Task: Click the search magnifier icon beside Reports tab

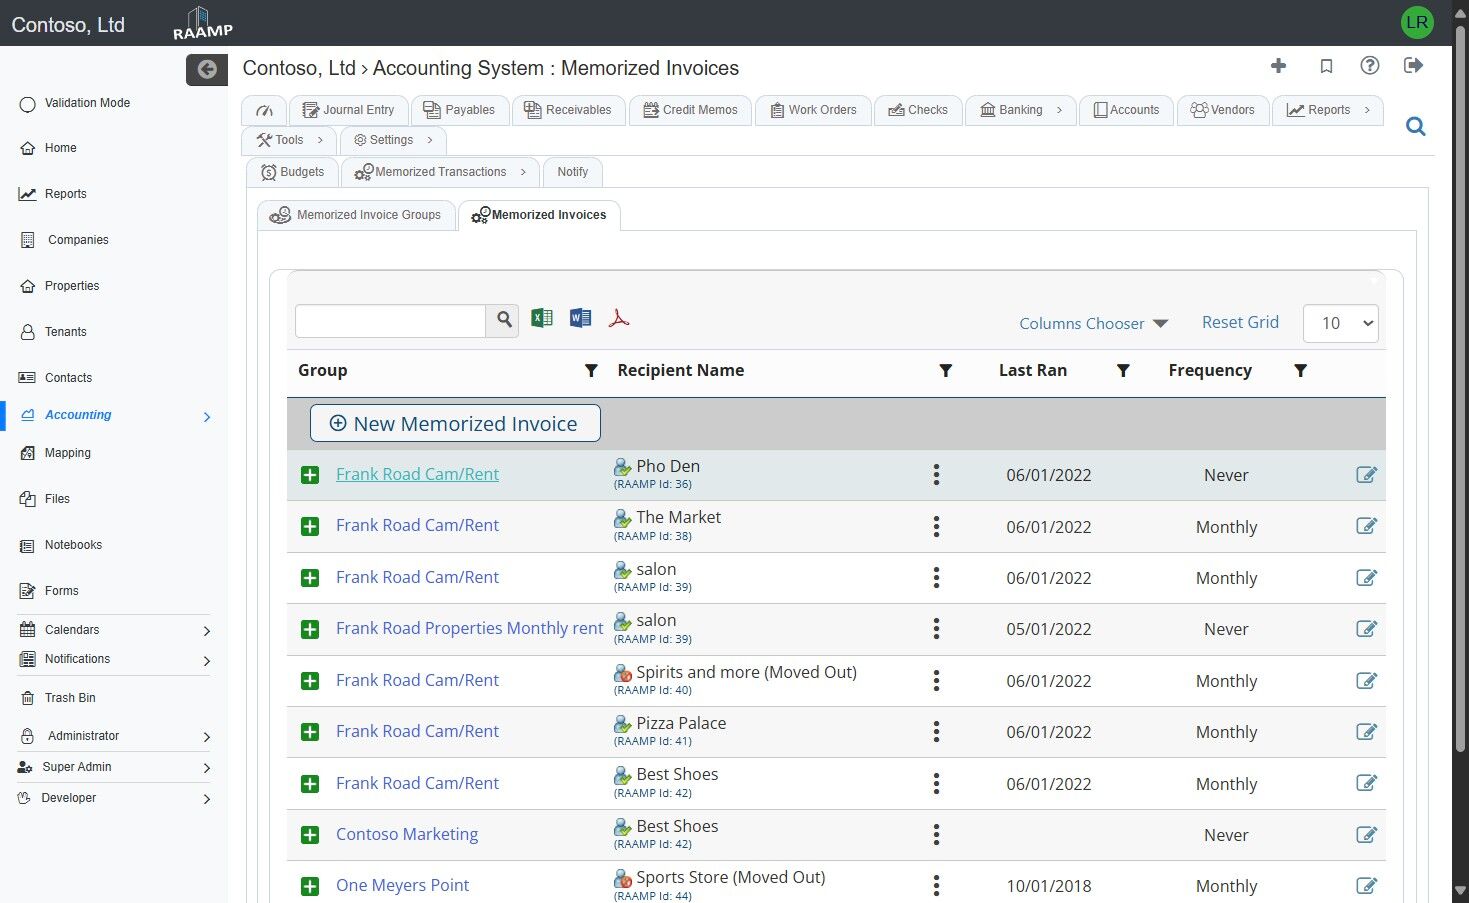Action: coord(1415,127)
